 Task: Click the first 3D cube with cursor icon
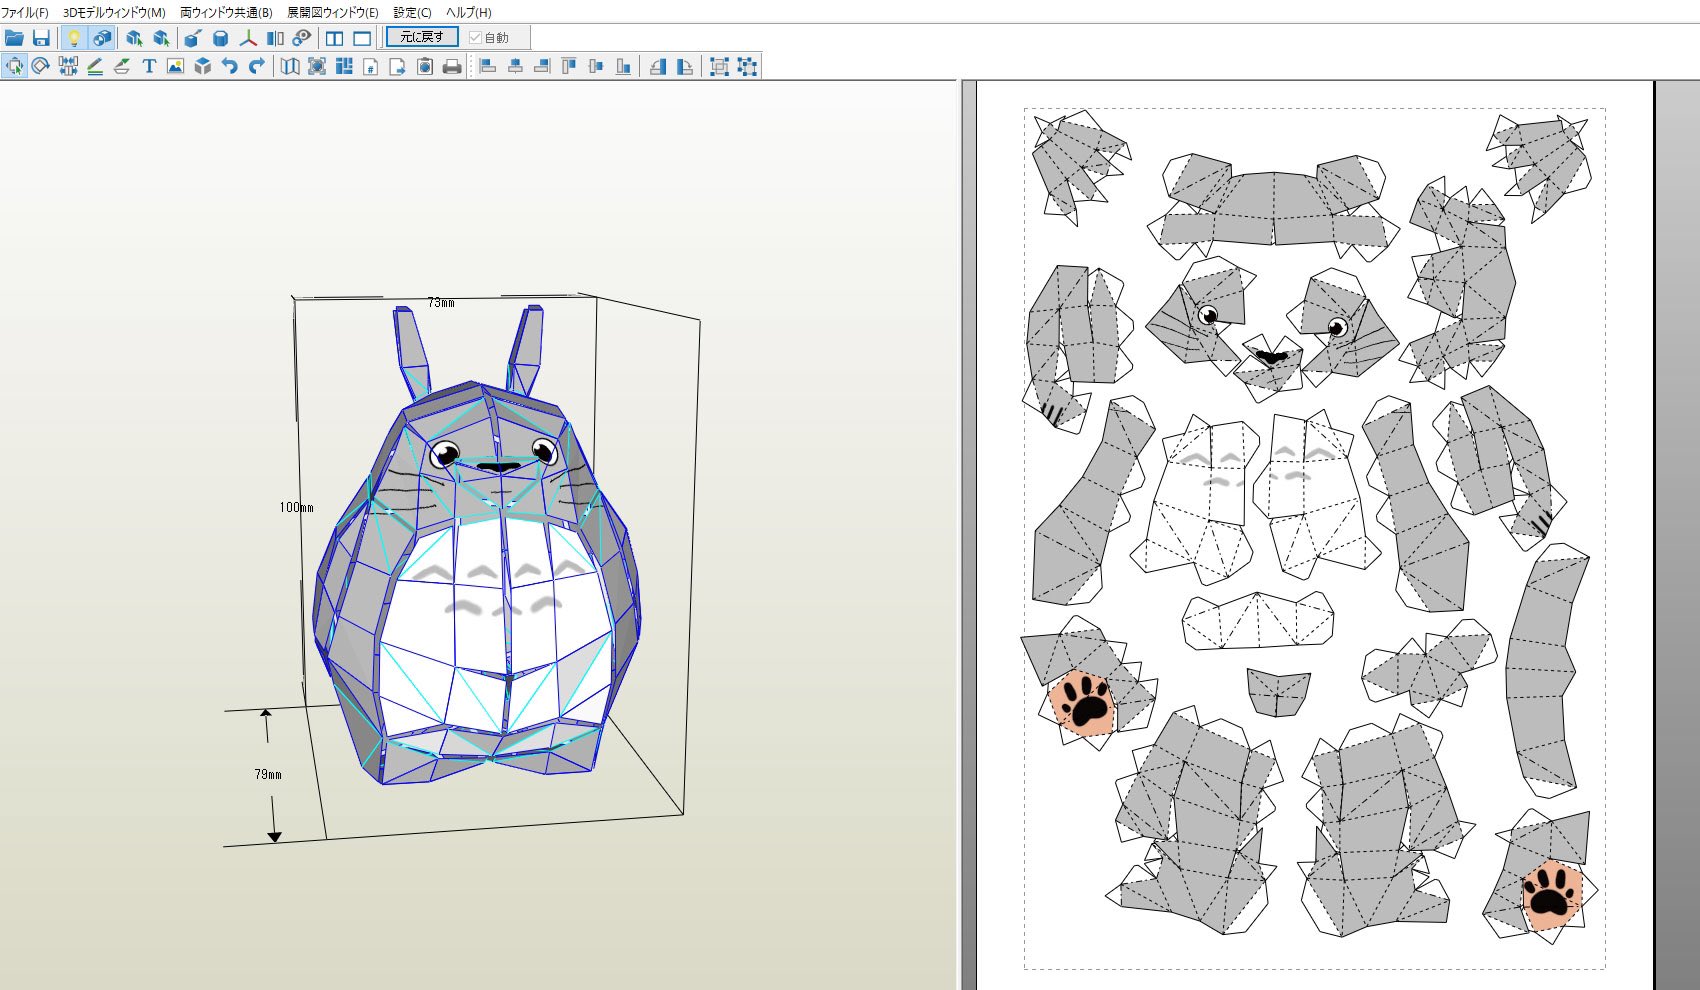click(134, 38)
